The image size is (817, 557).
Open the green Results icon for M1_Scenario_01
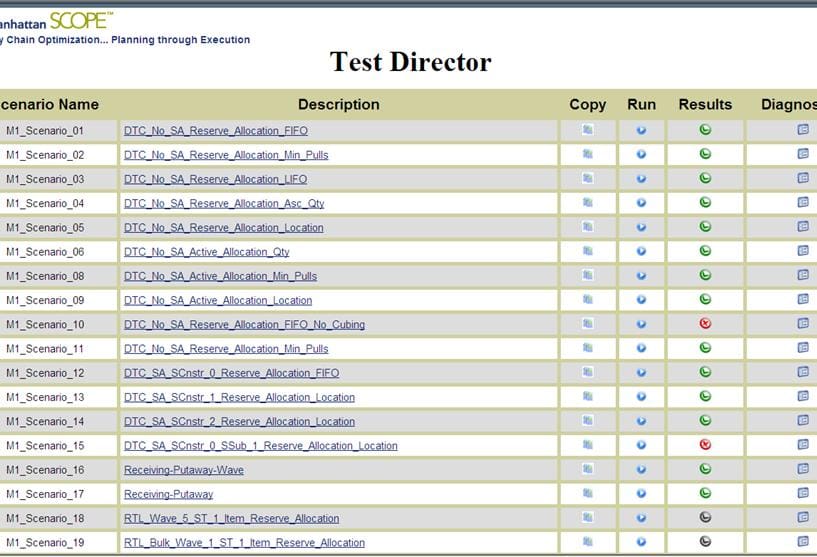tap(705, 130)
